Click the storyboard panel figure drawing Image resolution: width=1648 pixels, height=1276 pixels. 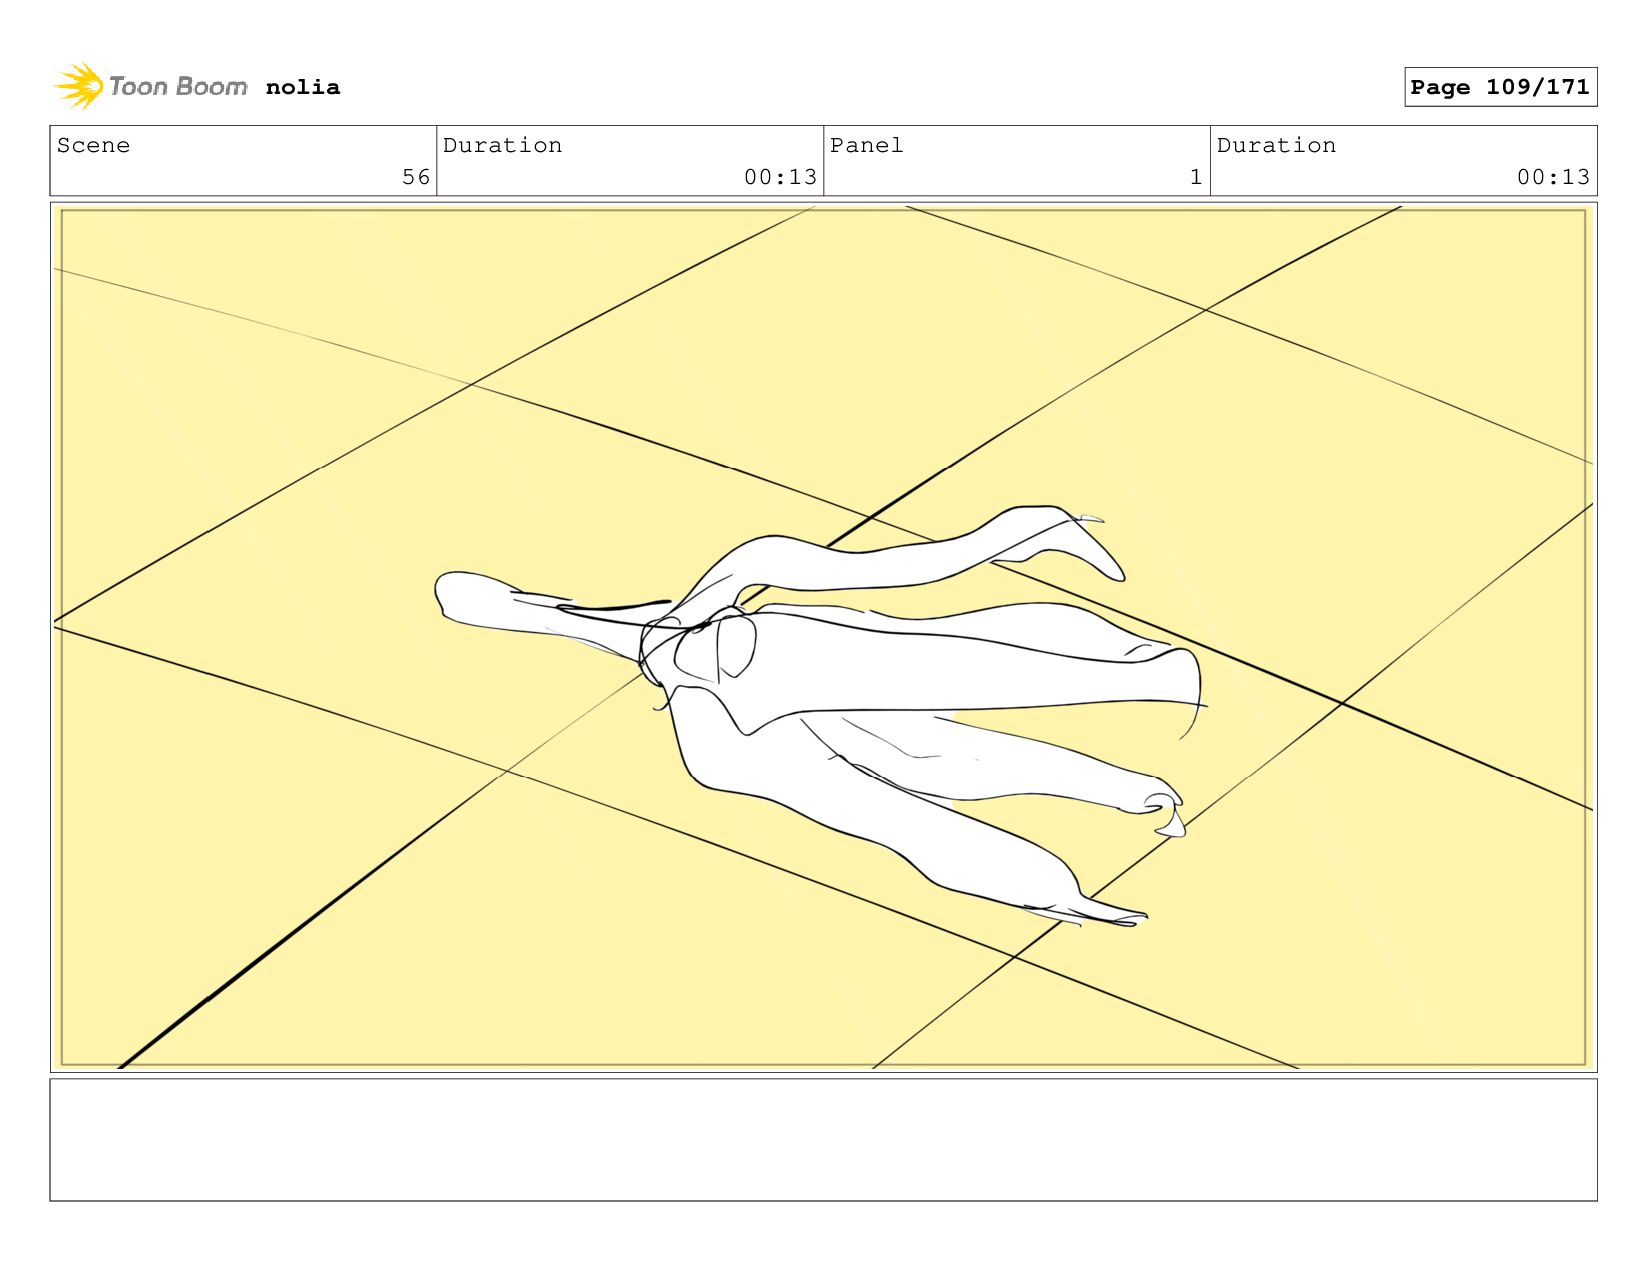click(820, 715)
